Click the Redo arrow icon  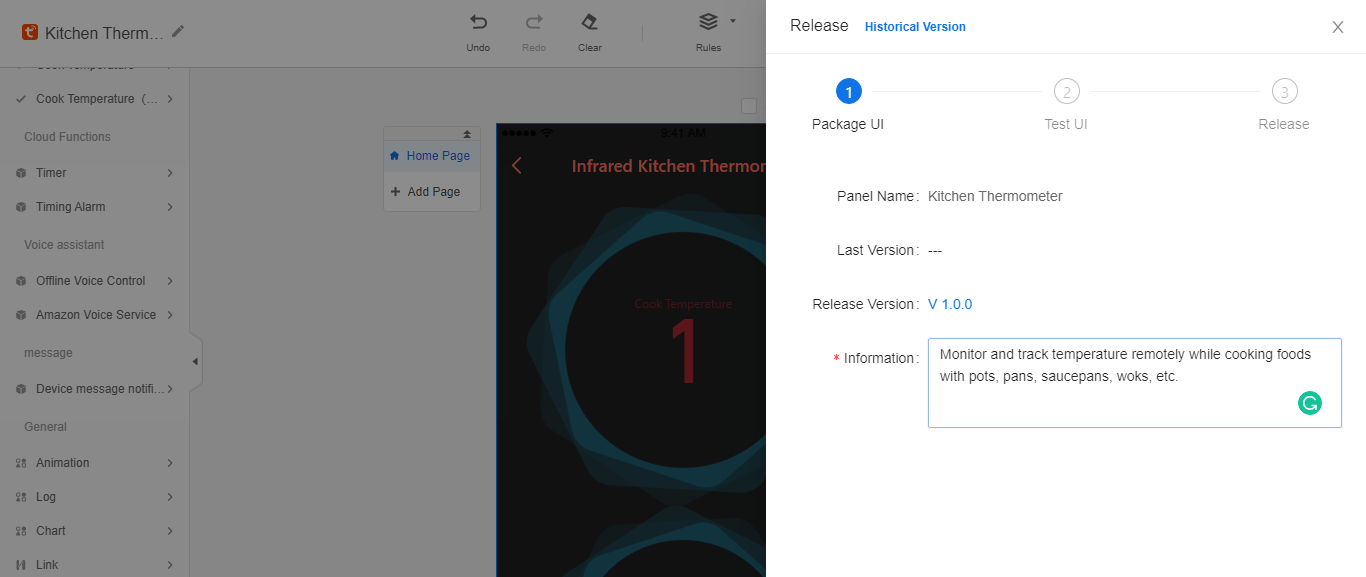tap(534, 22)
